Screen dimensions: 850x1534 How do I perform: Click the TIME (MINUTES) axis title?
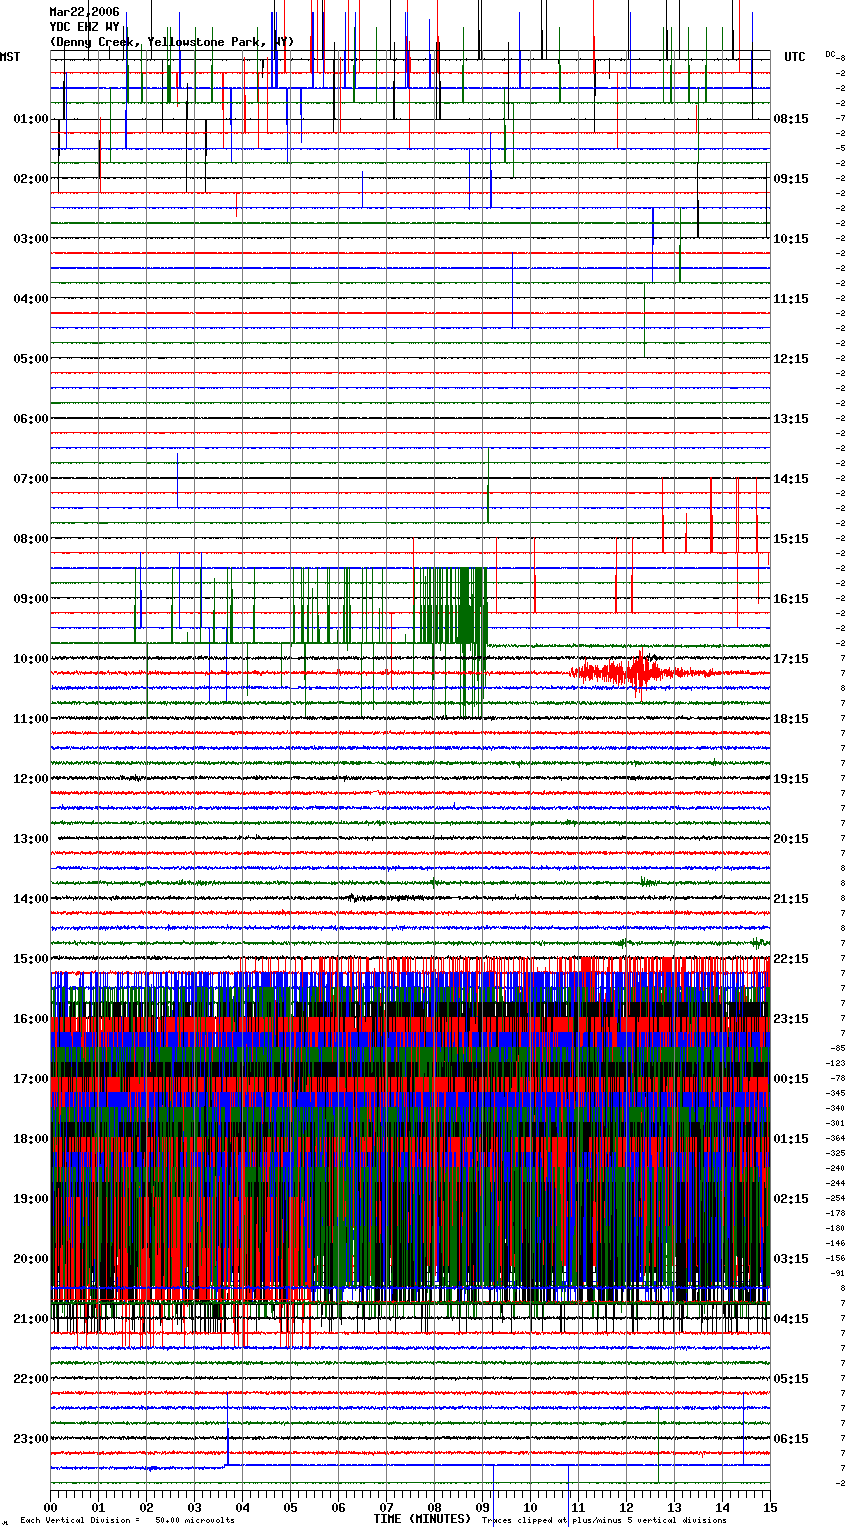tap(422, 1519)
